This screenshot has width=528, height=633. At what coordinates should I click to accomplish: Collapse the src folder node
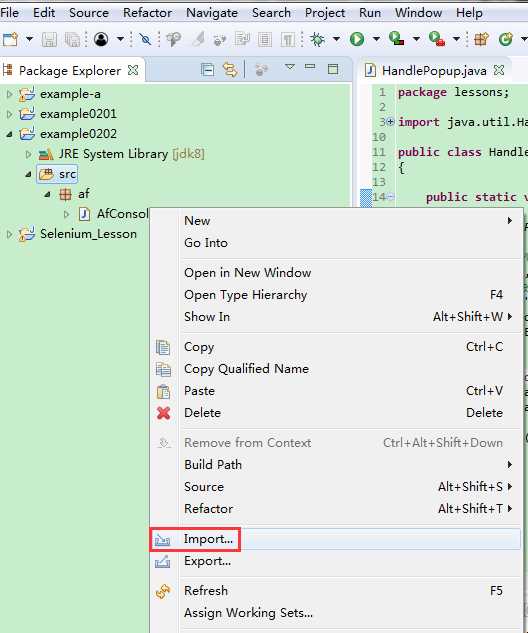point(28,174)
